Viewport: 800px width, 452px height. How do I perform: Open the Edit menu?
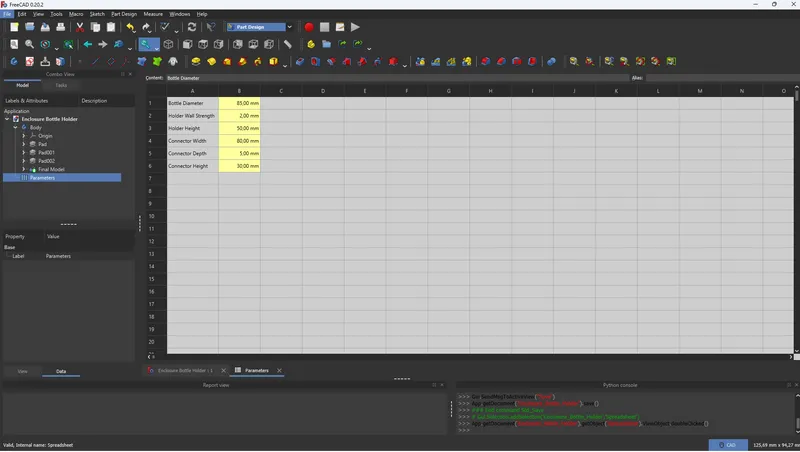pos(22,14)
